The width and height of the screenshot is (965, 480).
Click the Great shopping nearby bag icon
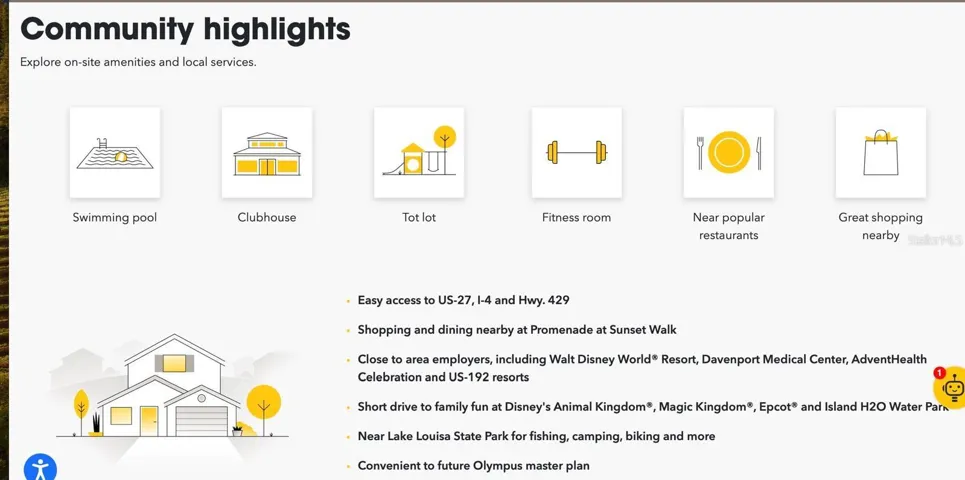tap(880, 153)
